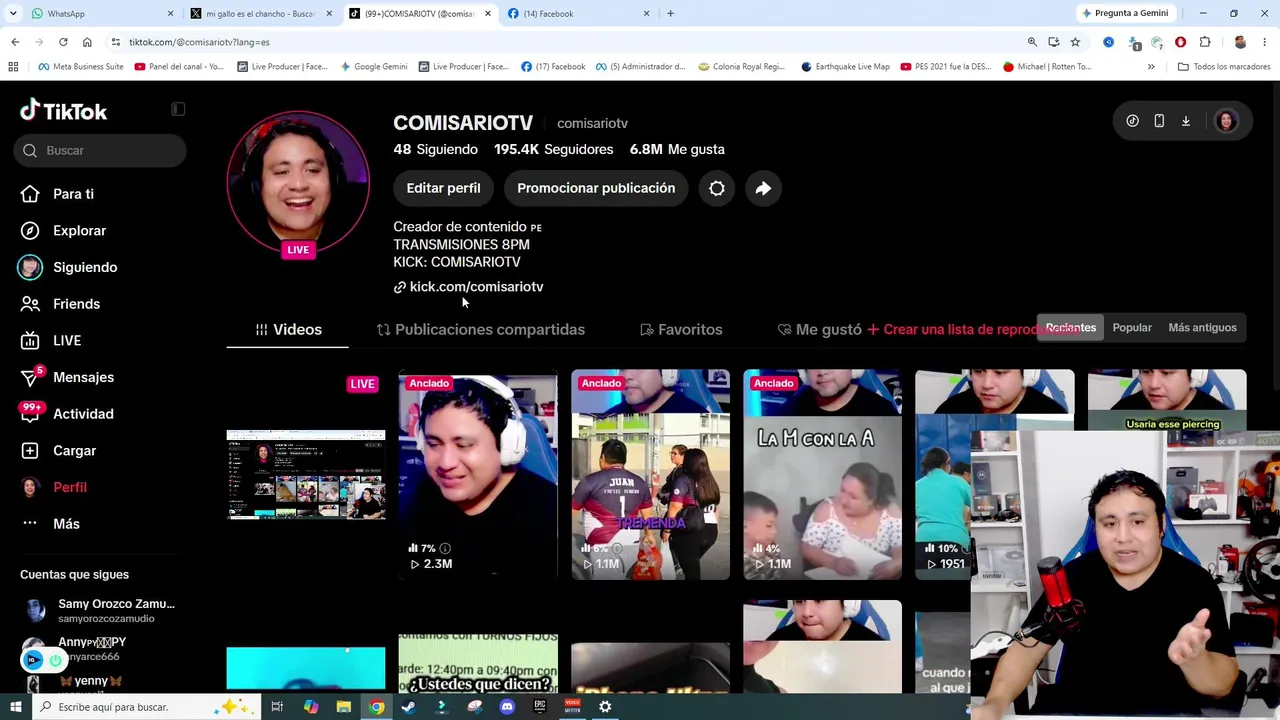
Task: Open the Chrome tab search dropdown
Action: pyautogui.click(x=14, y=14)
